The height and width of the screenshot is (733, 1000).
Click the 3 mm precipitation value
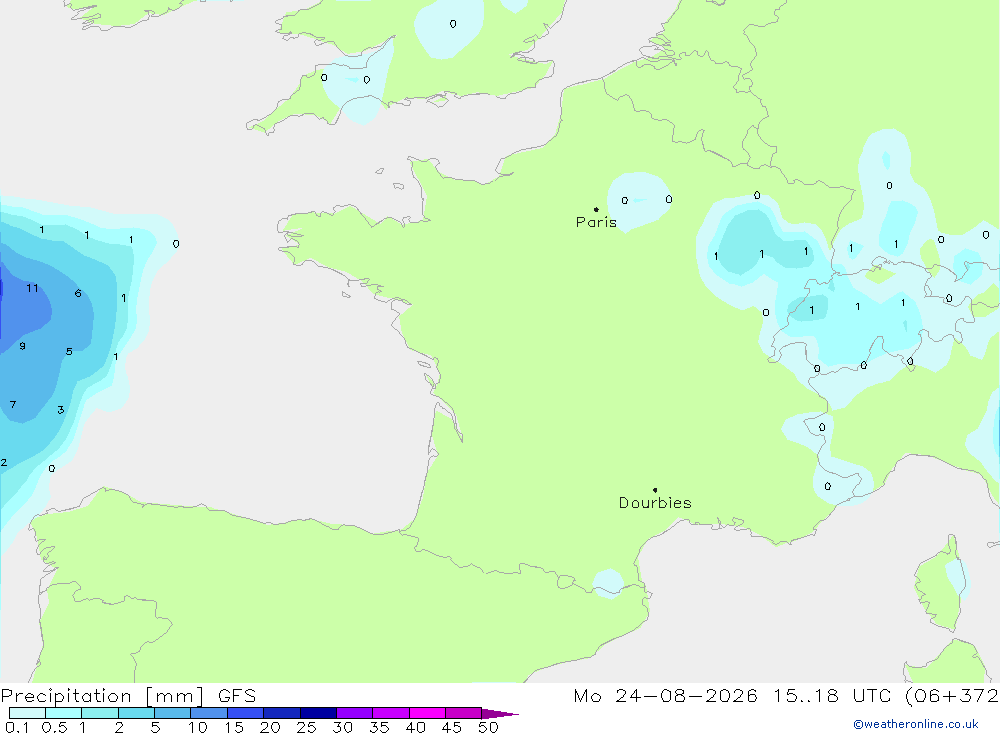pos(61,410)
